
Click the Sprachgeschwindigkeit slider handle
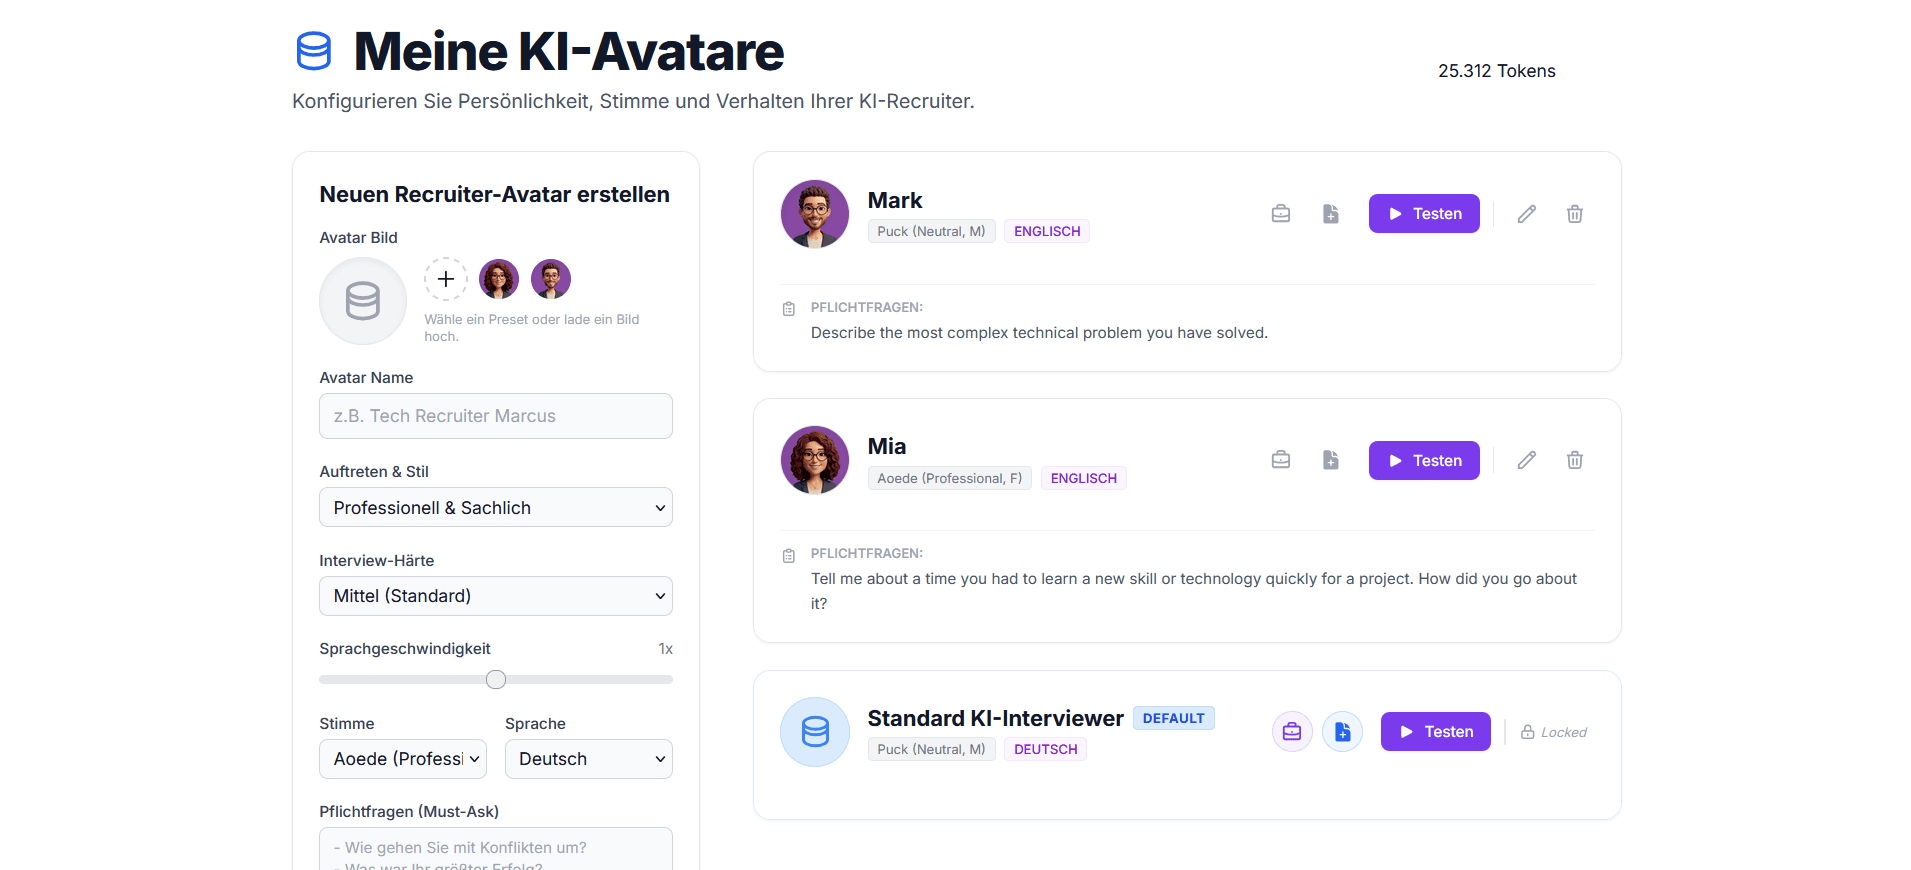[x=496, y=680]
